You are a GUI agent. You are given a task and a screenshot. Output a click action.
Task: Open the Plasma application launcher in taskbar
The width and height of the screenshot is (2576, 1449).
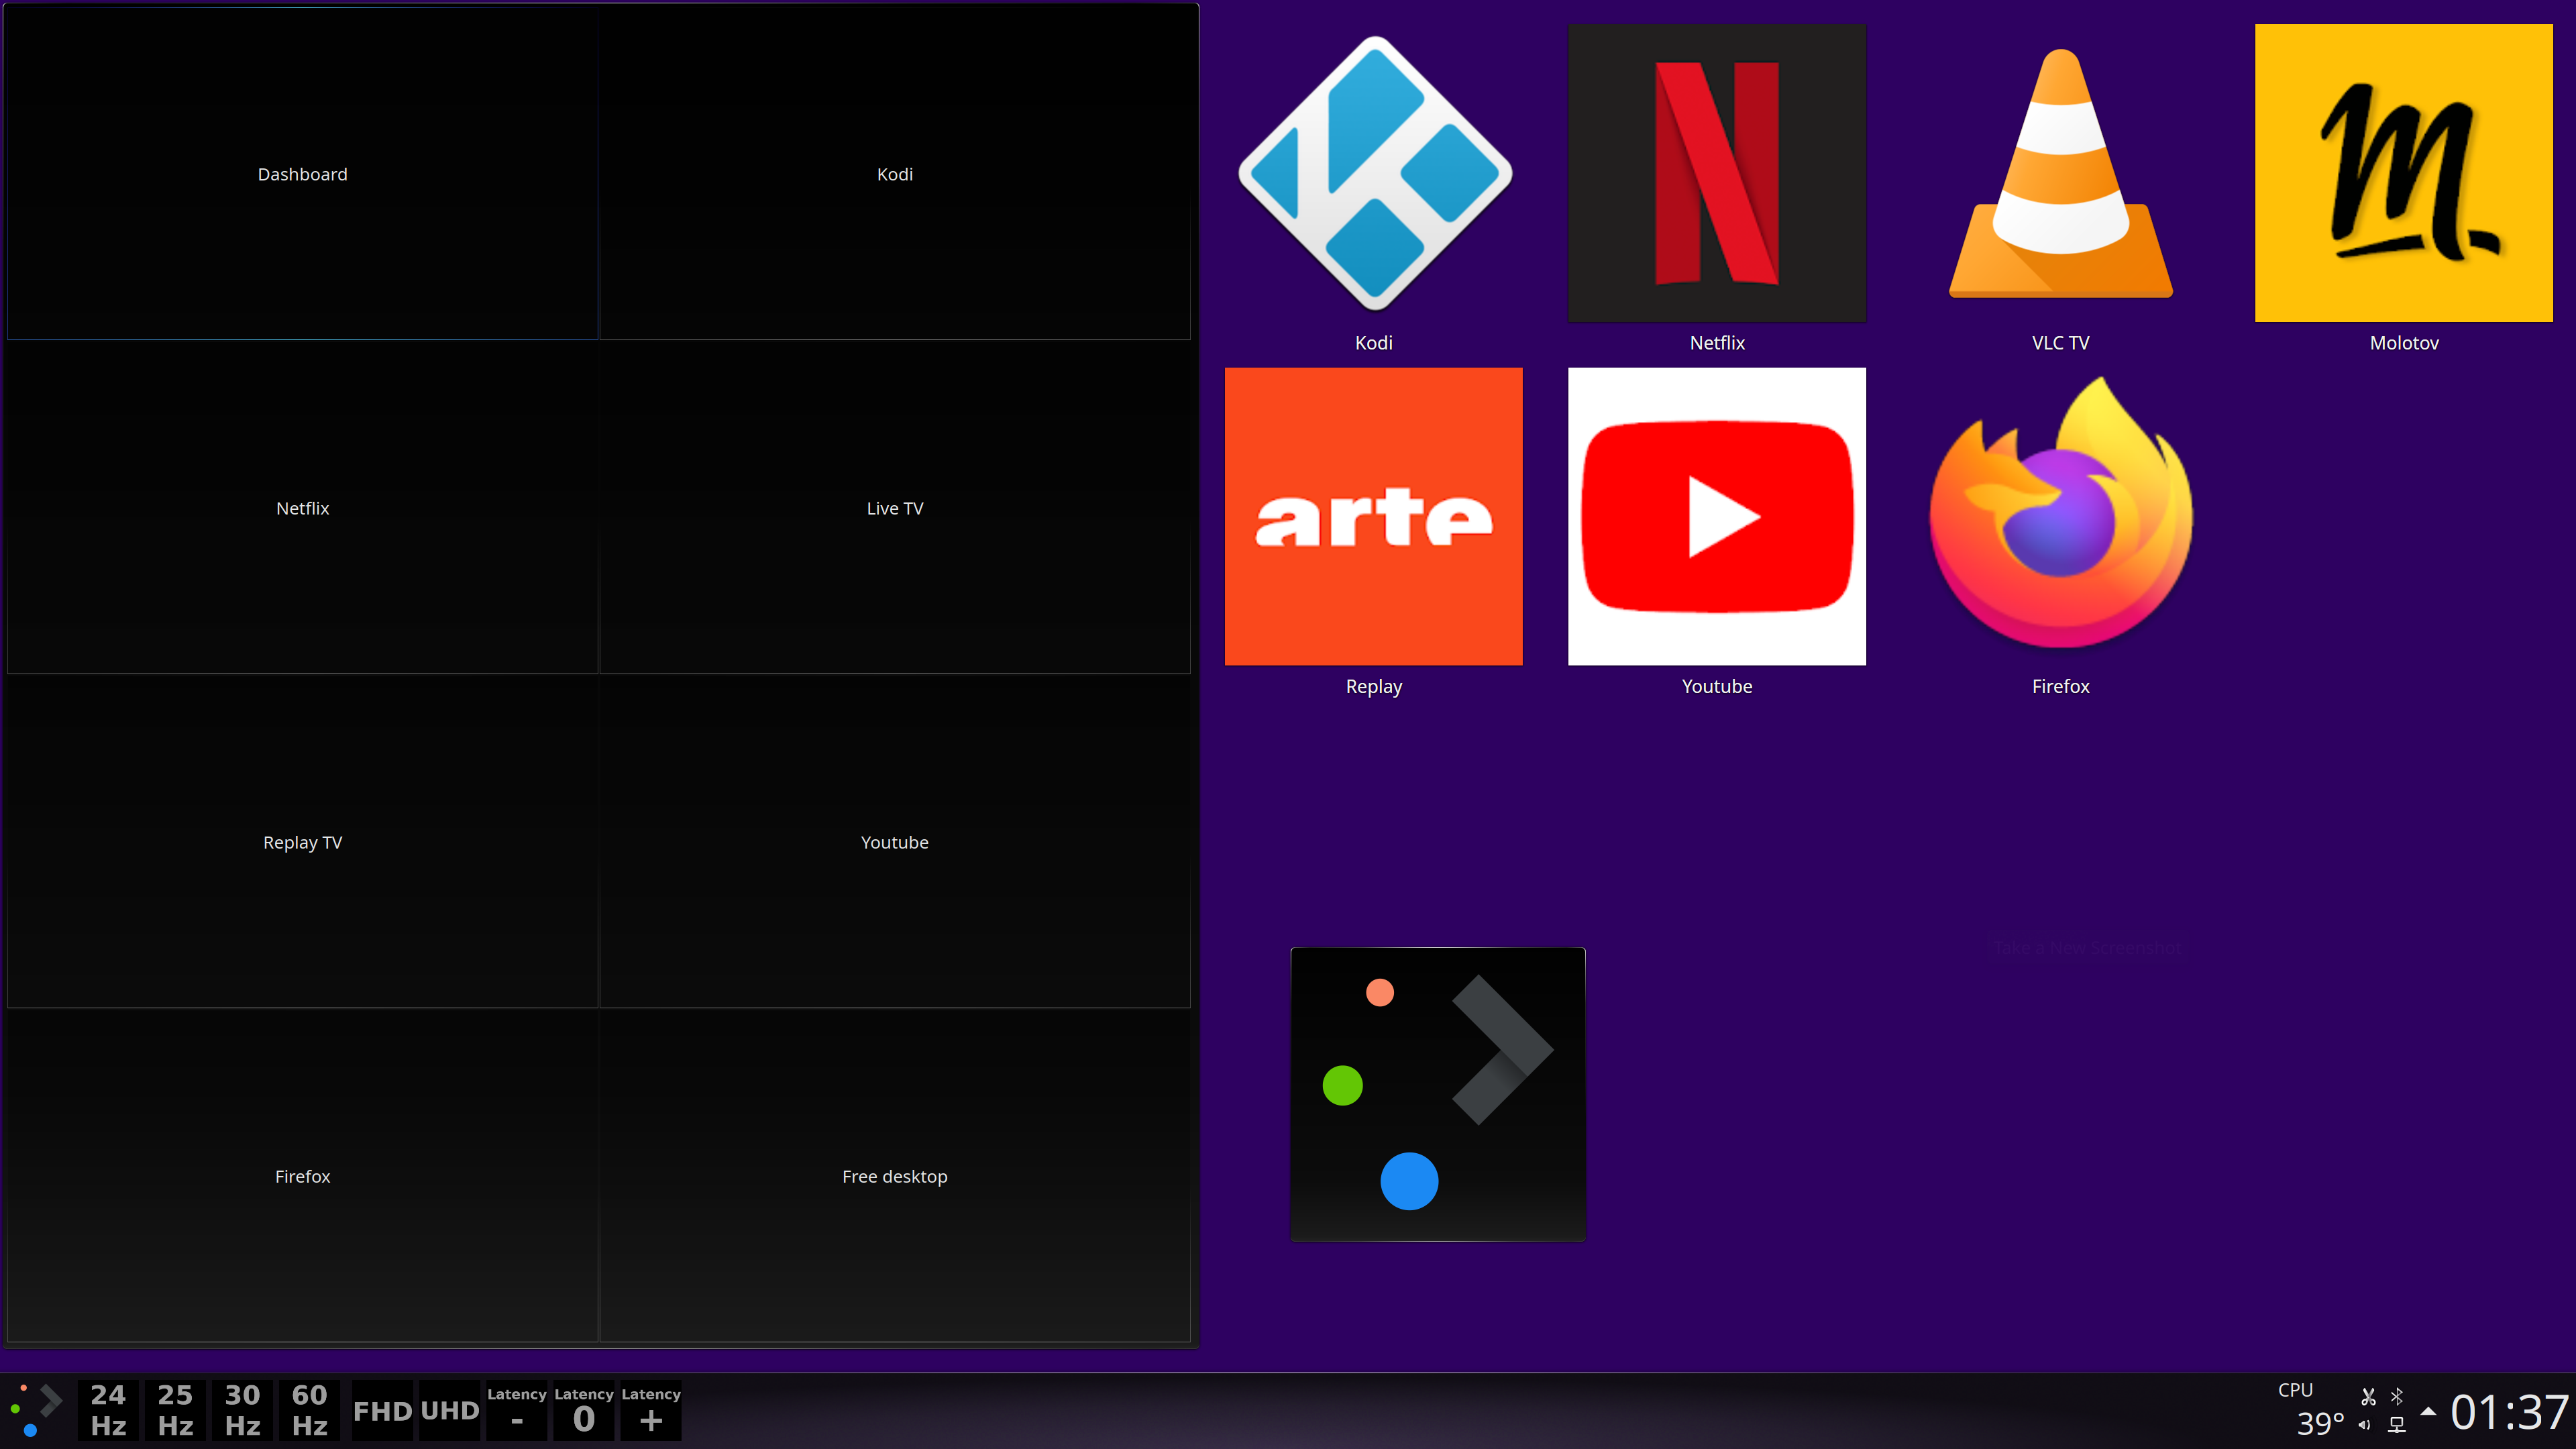coord(37,1410)
